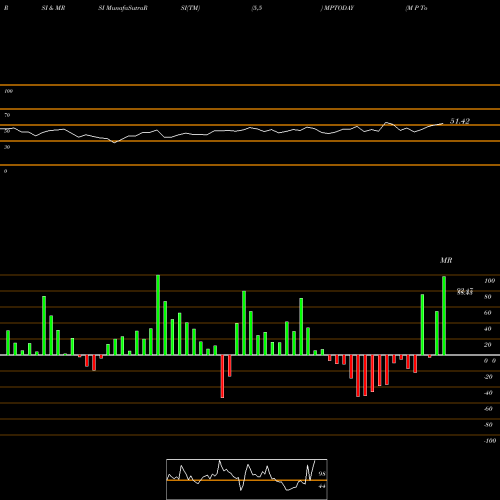Click the 44 label in the mini chart
The width and height of the screenshot is (500, 500).
pyautogui.click(x=322, y=486)
